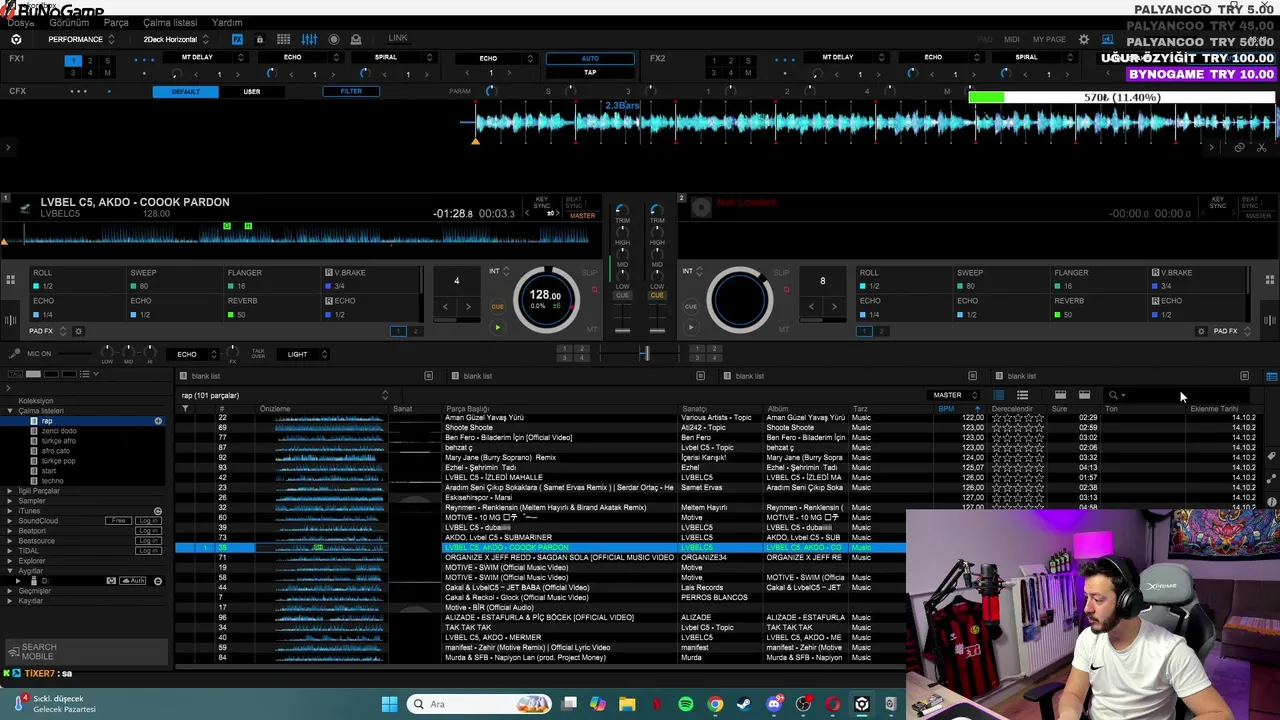Screen dimensions: 1280x720
Task: Adjust the CFX PARAM knob
Action: click(490, 91)
